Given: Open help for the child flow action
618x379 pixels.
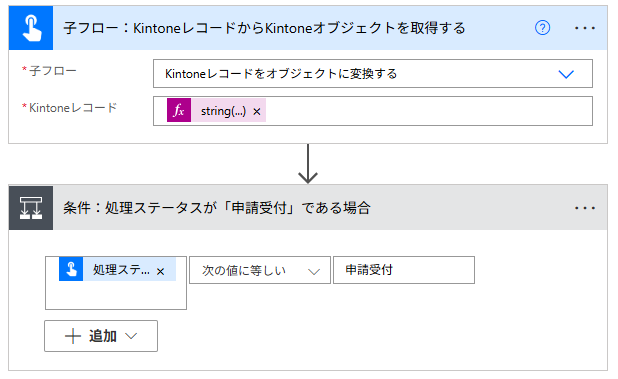Looking at the screenshot, I should pos(542,28).
